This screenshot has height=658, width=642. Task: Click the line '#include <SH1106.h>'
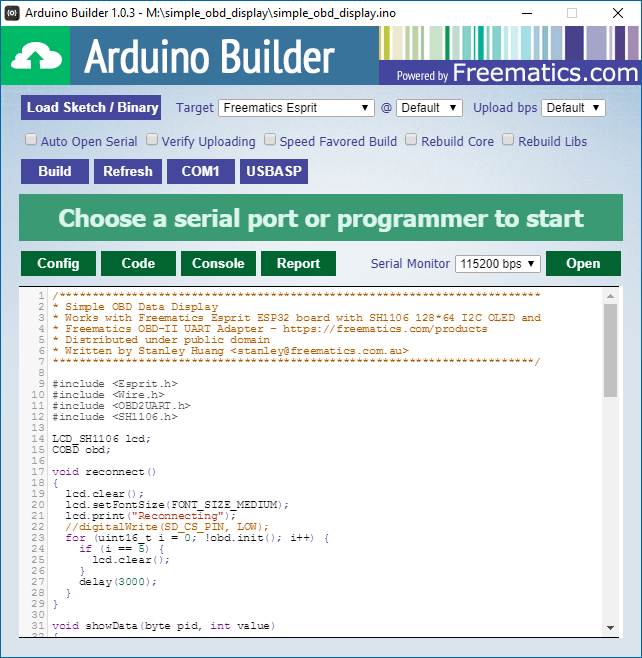coord(115,417)
